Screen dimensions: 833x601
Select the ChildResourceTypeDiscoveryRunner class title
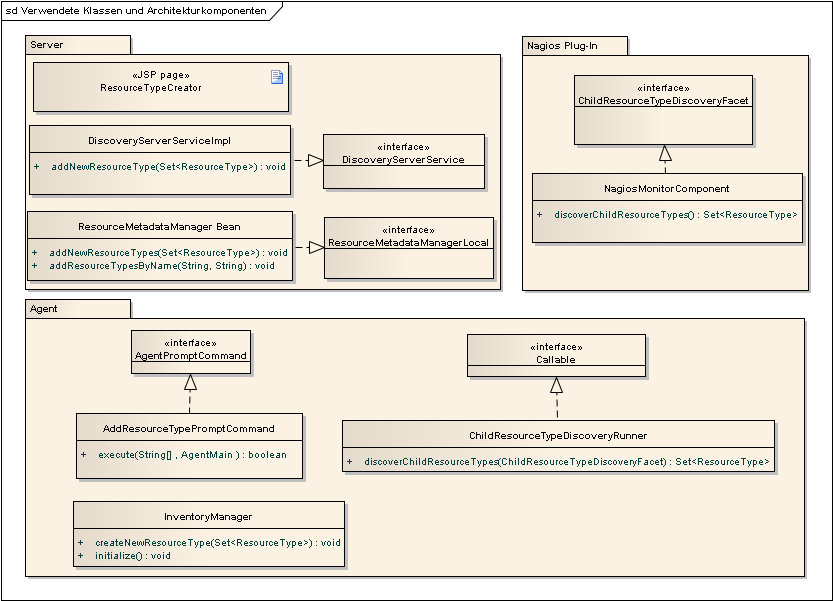(x=558, y=436)
